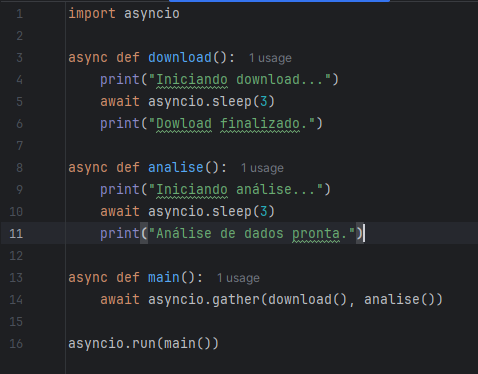Click the 'main' function name on line 13
This screenshot has height=374, width=478.
pyautogui.click(x=164, y=277)
